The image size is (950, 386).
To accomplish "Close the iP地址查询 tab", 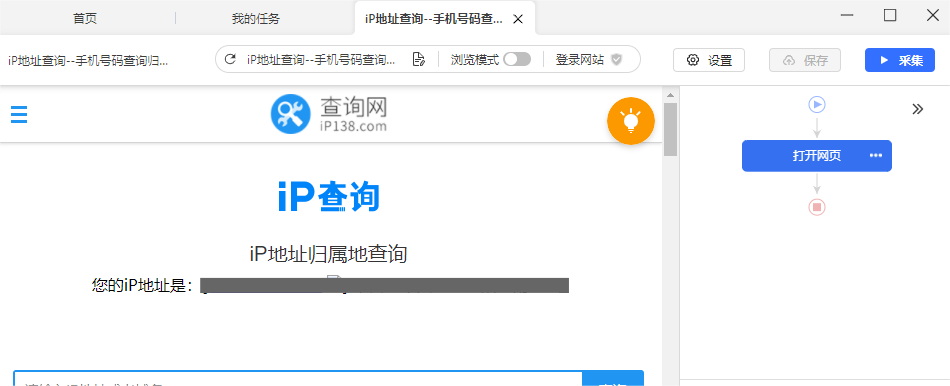I will click(x=518, y=19).
